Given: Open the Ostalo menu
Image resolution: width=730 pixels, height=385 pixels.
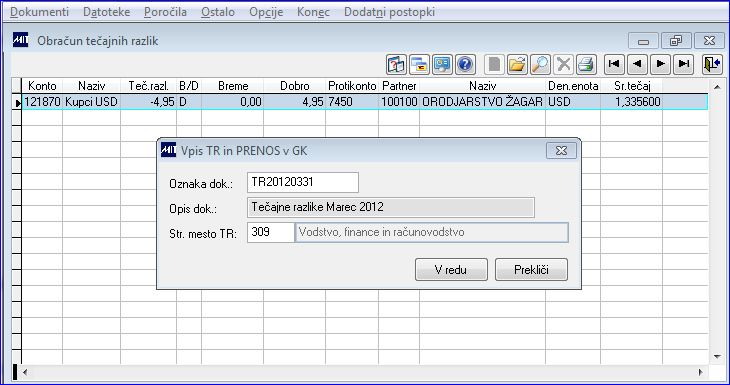Looking at the screenshot, I should [218, 12].
